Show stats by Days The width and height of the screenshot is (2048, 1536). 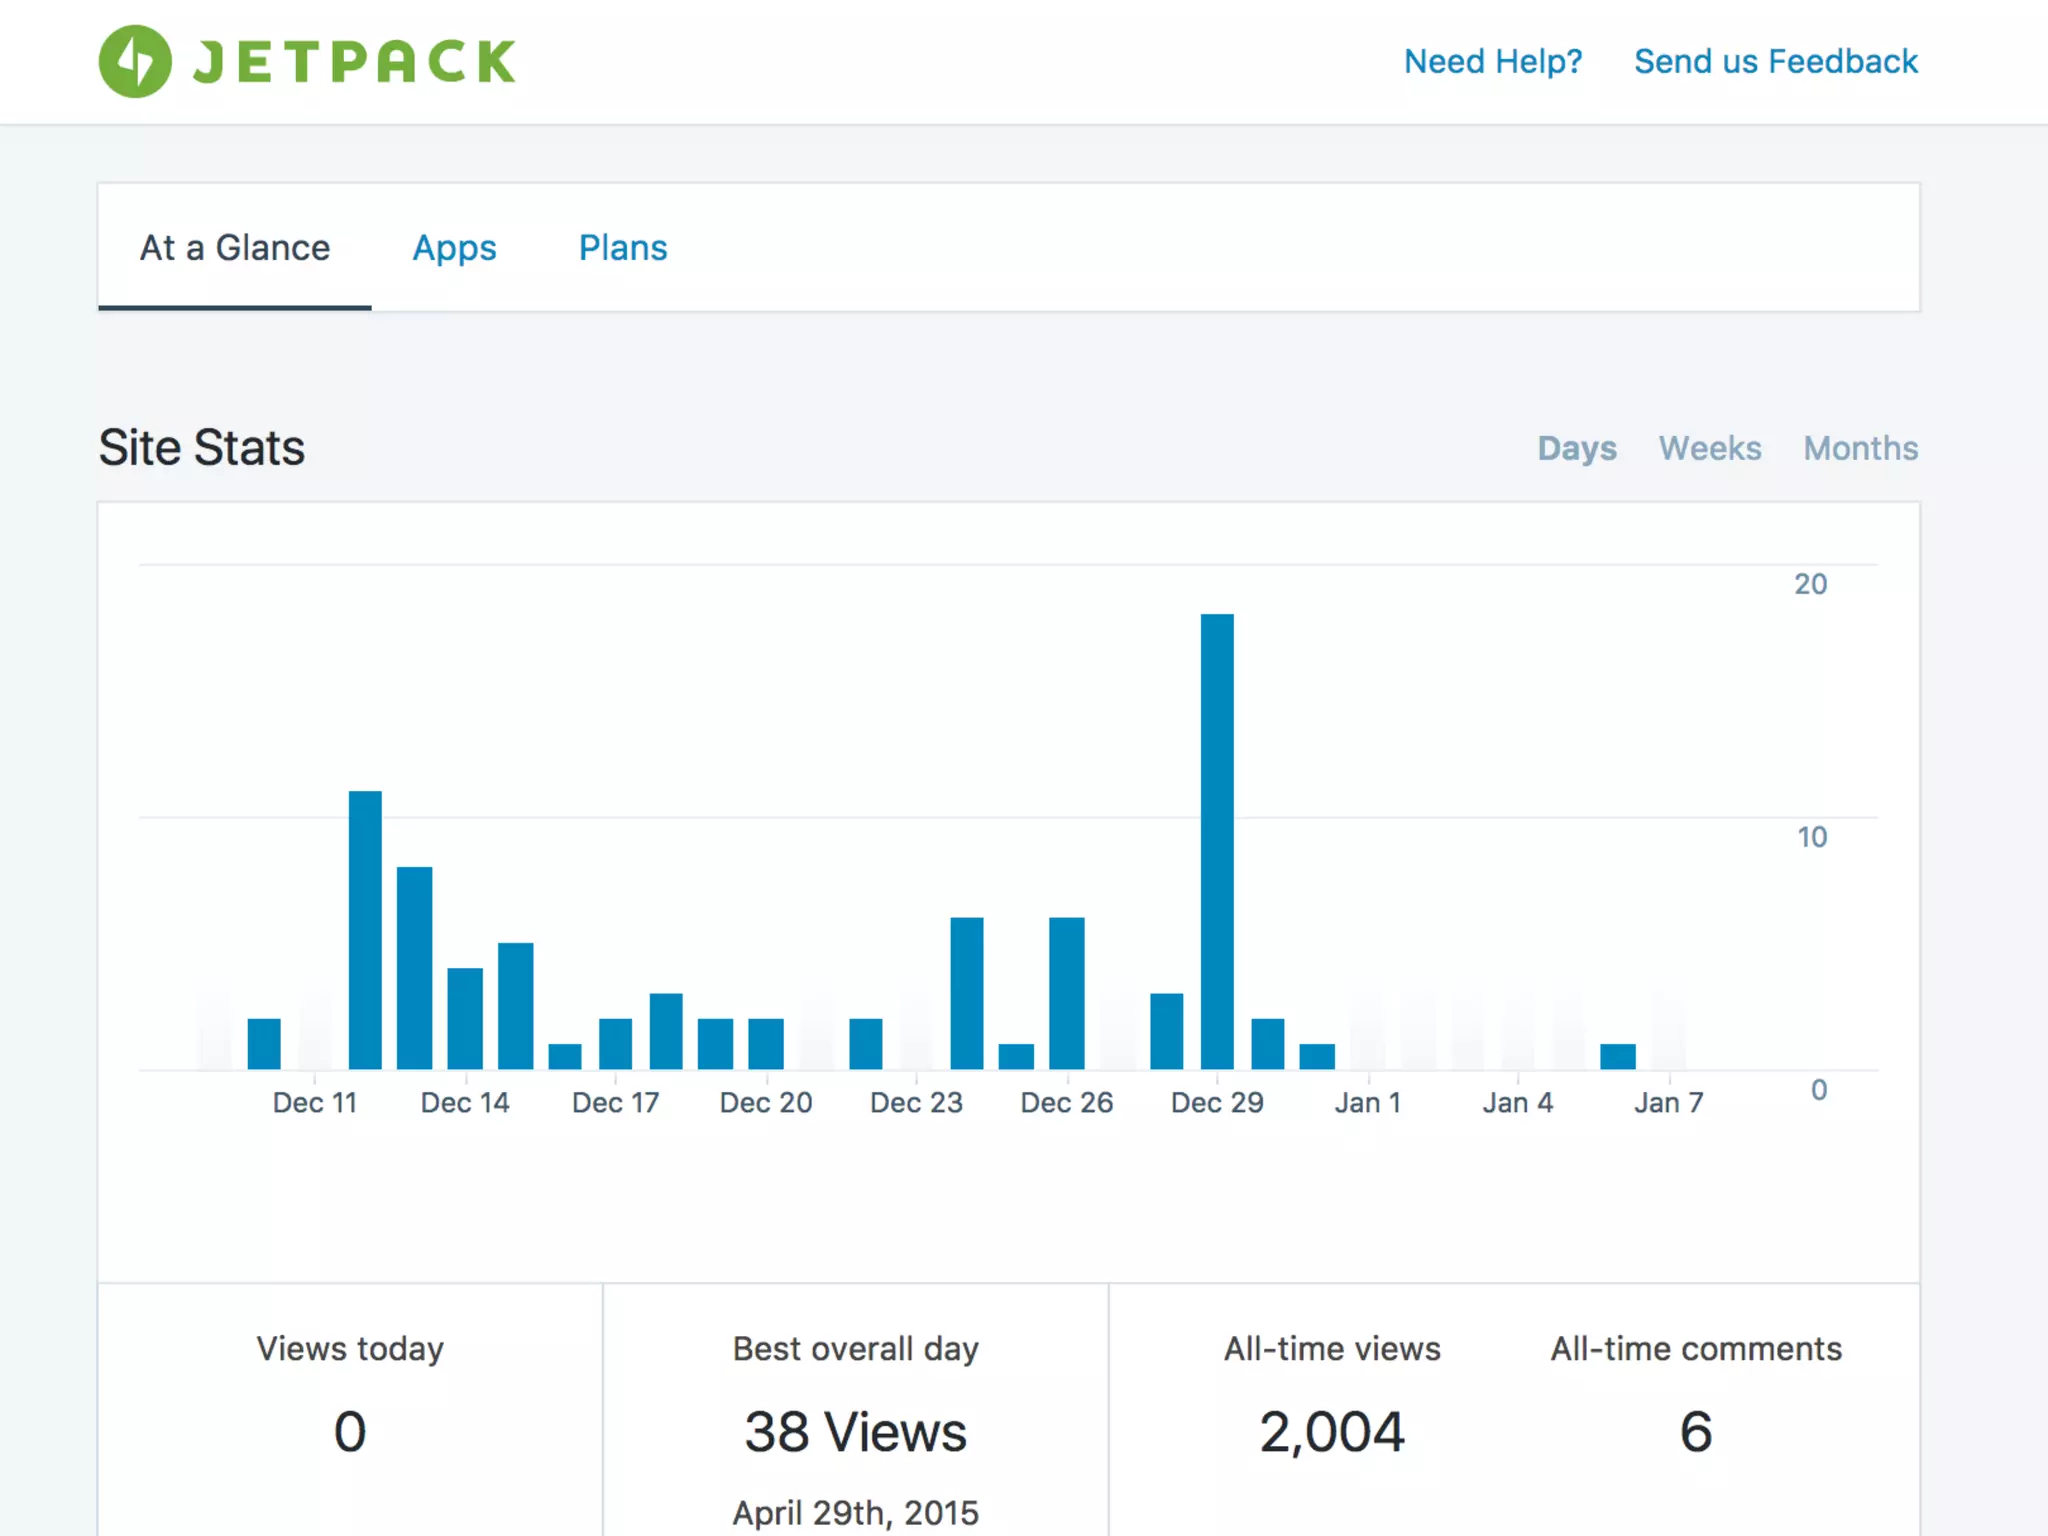(x=1576, y=448)
